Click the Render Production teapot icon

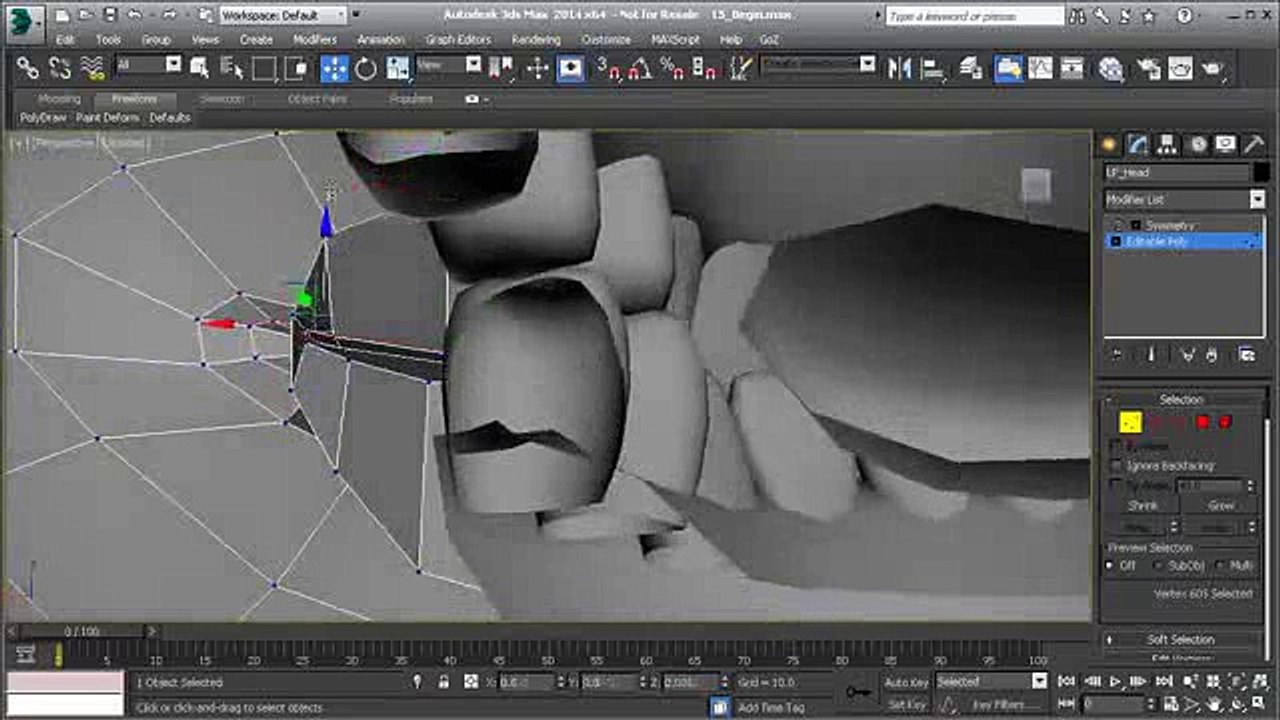tap(1213, 68)
